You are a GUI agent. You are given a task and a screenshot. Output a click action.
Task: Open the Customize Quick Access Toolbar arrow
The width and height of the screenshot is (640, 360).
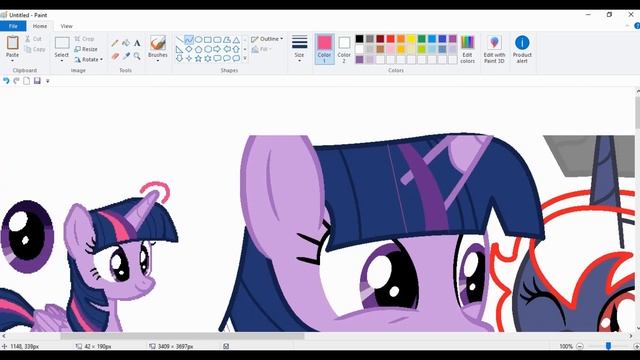click(x=48, y=81)
